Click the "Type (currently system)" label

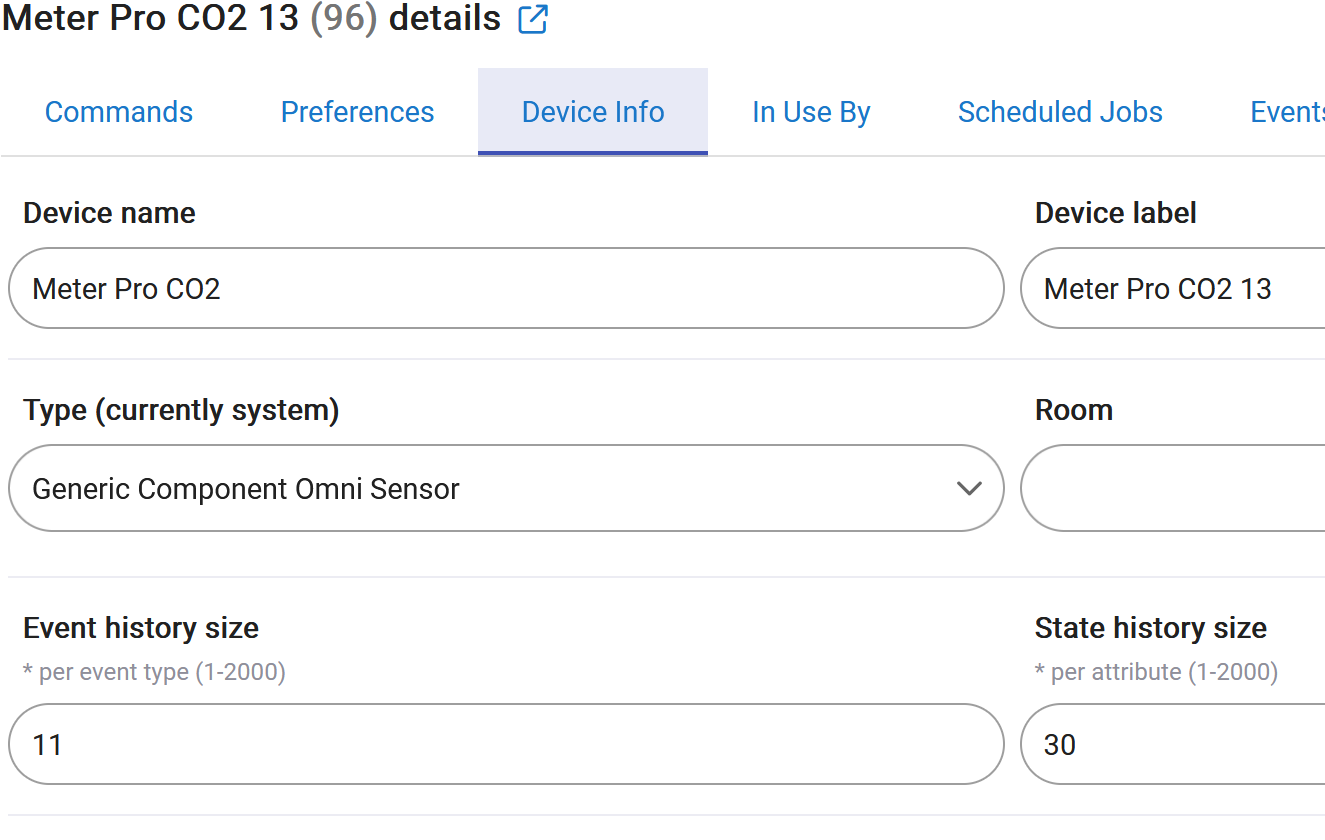point(181,410)
